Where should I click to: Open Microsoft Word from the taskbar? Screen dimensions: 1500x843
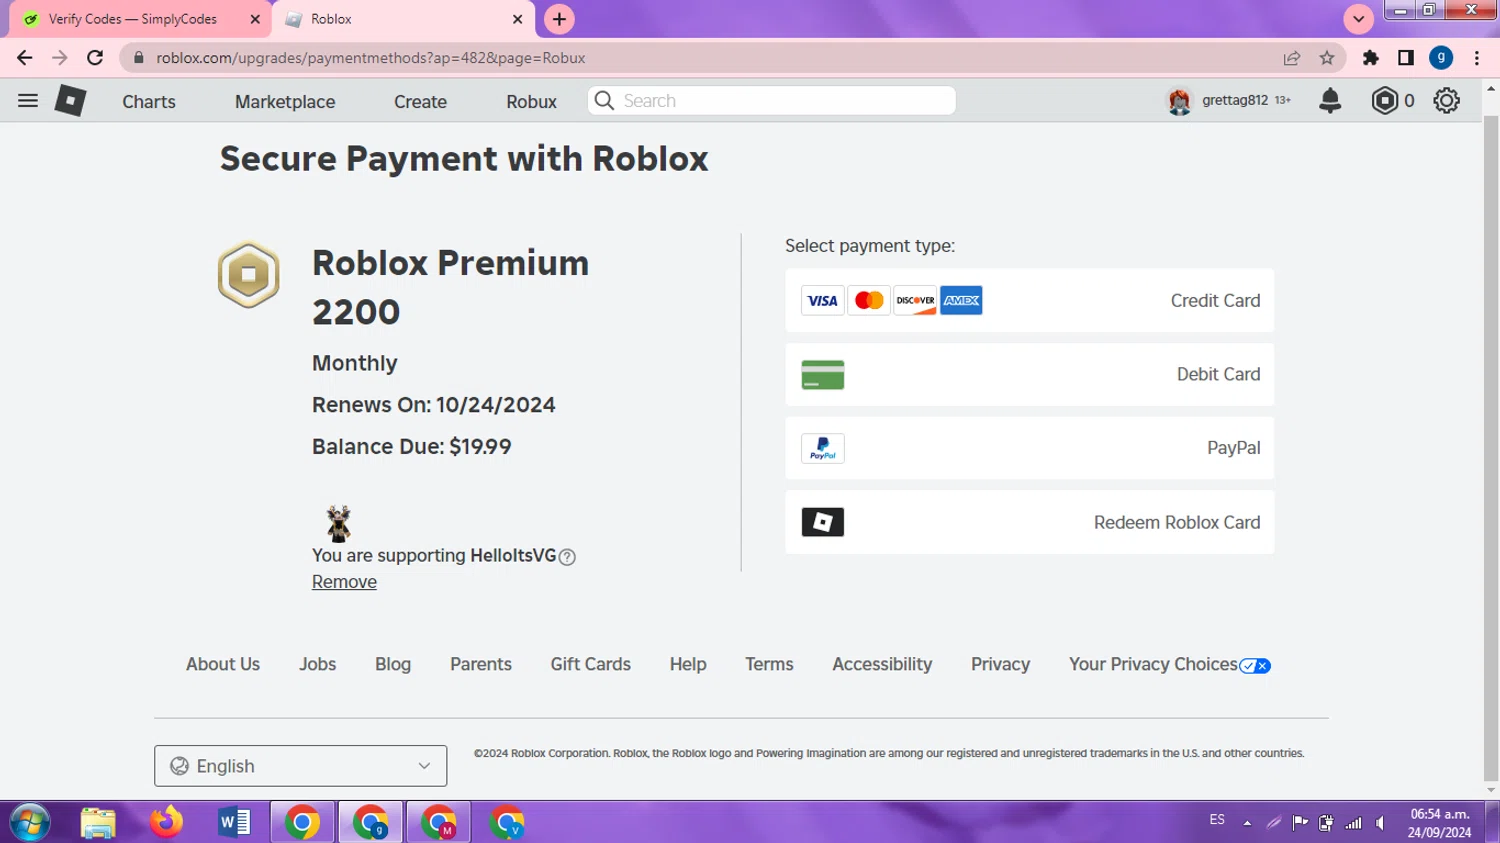[x=234, y=823]
